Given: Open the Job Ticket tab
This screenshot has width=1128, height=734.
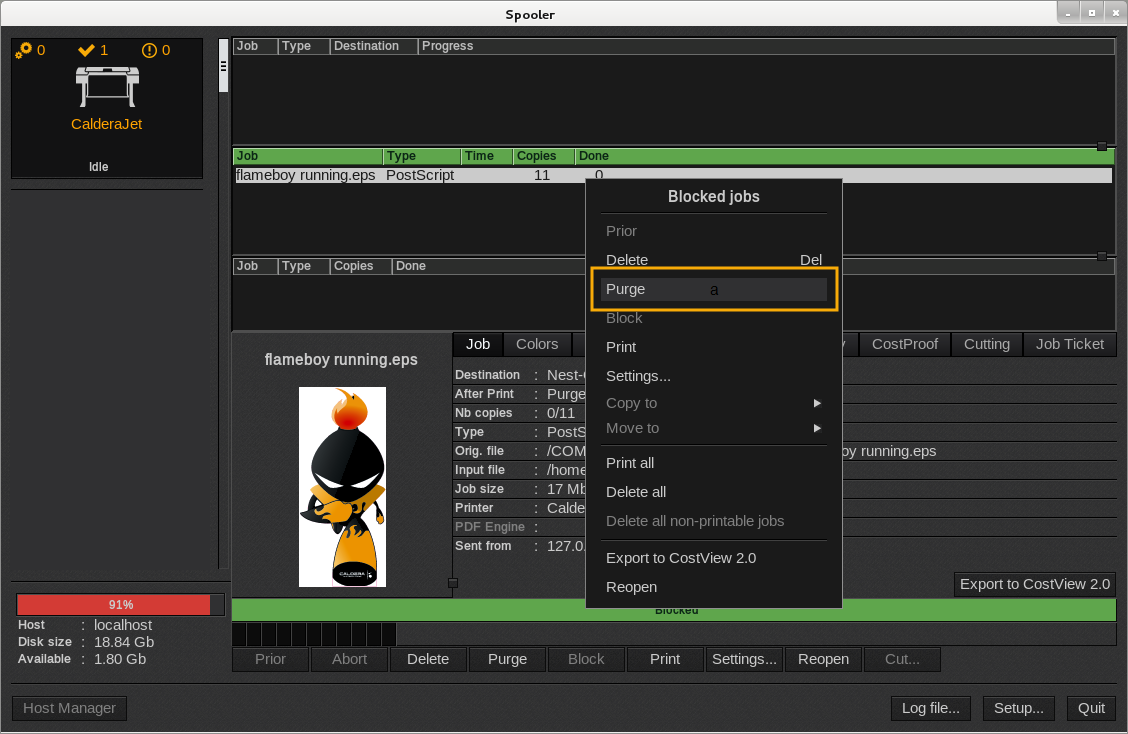Looking at the screenshot, I should [1070, 344].
